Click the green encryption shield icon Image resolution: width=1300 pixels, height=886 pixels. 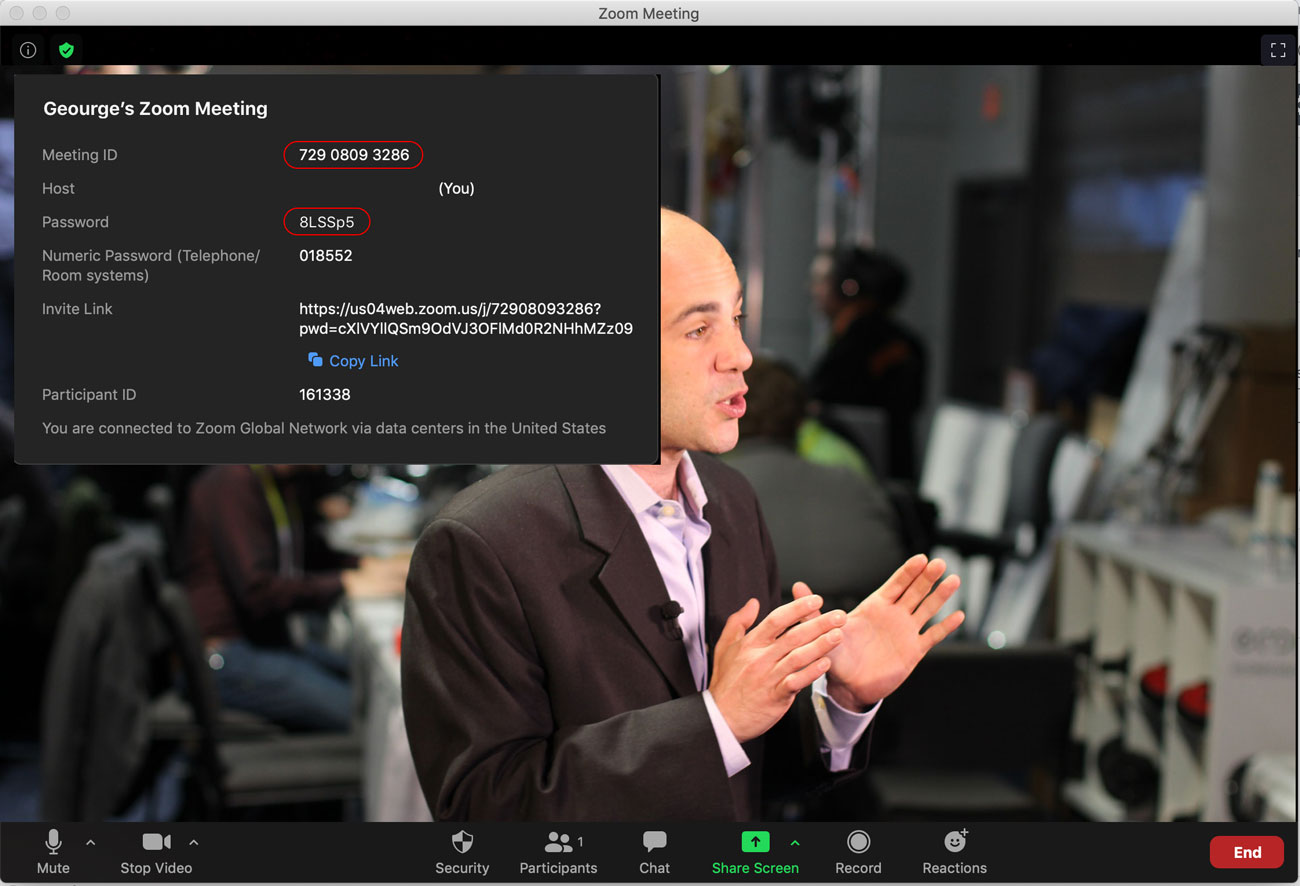point(66,50)
